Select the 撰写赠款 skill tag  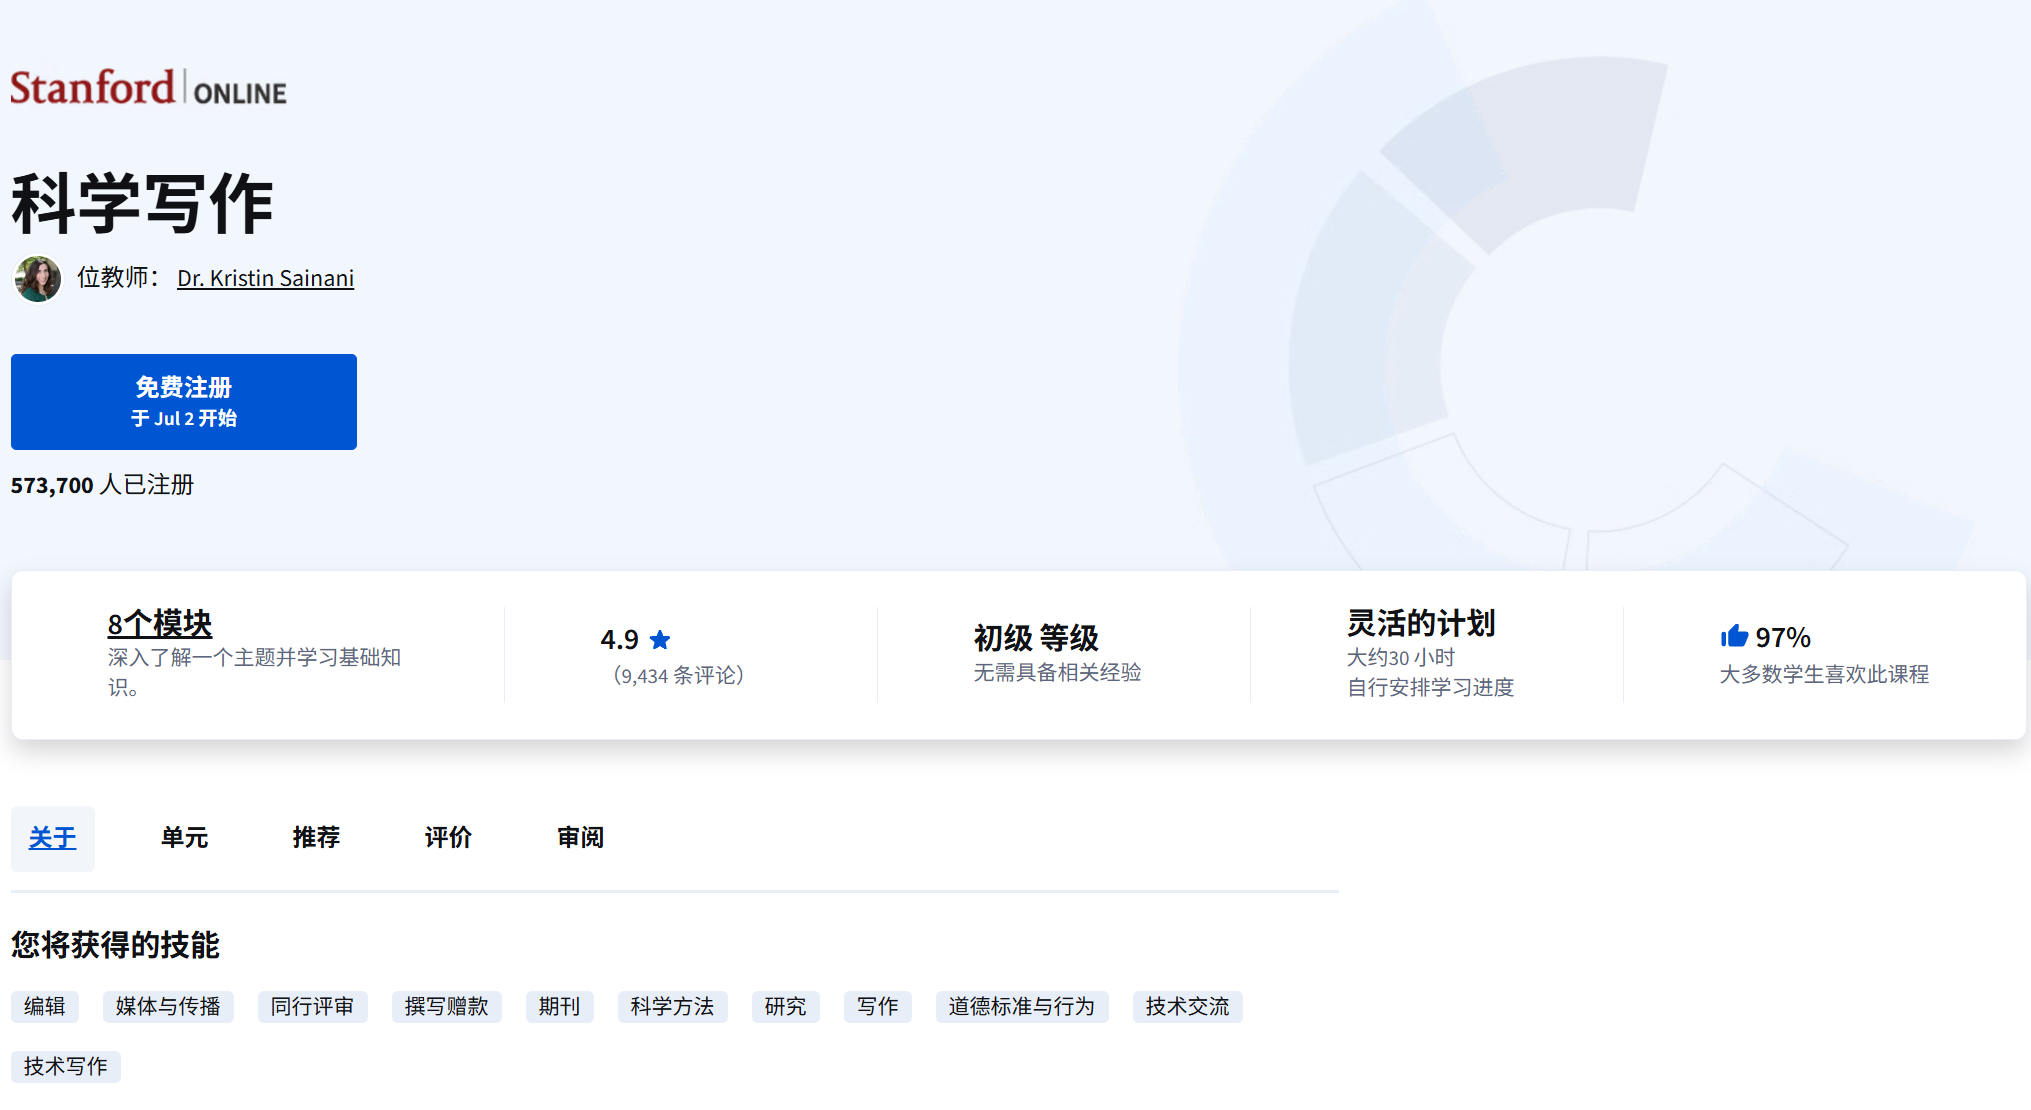[x=447, y=1007]
